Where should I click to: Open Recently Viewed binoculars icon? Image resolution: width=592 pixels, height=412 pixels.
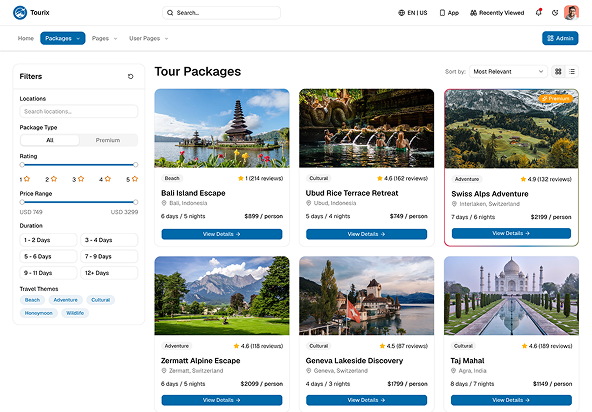pos(473,13)
